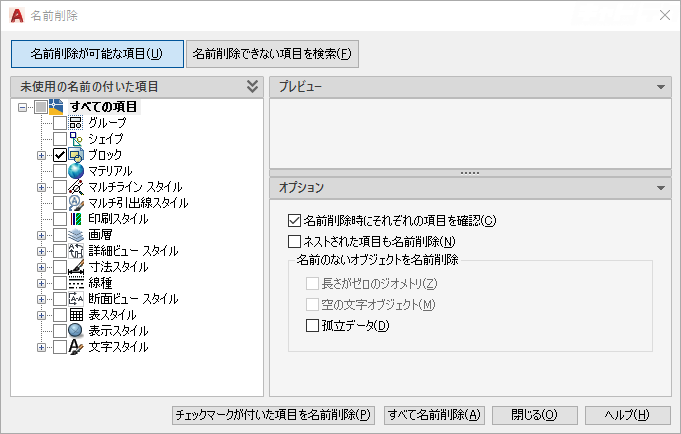Expand the マルチライン スタイル node
Viewport: 681px width, 434px height.
pos(41,188)
